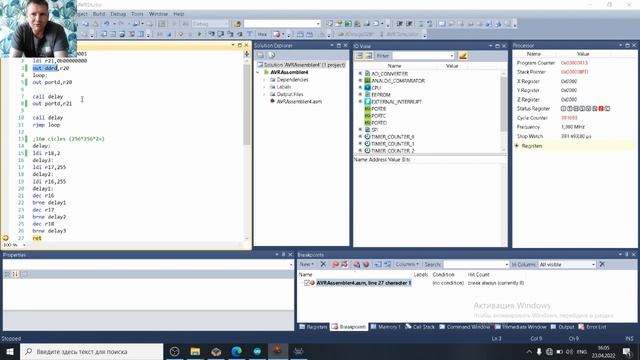This screenshot has width=640, height=360.
Task: Switch to the Call Stack tab
Action: tap(420, 327)
